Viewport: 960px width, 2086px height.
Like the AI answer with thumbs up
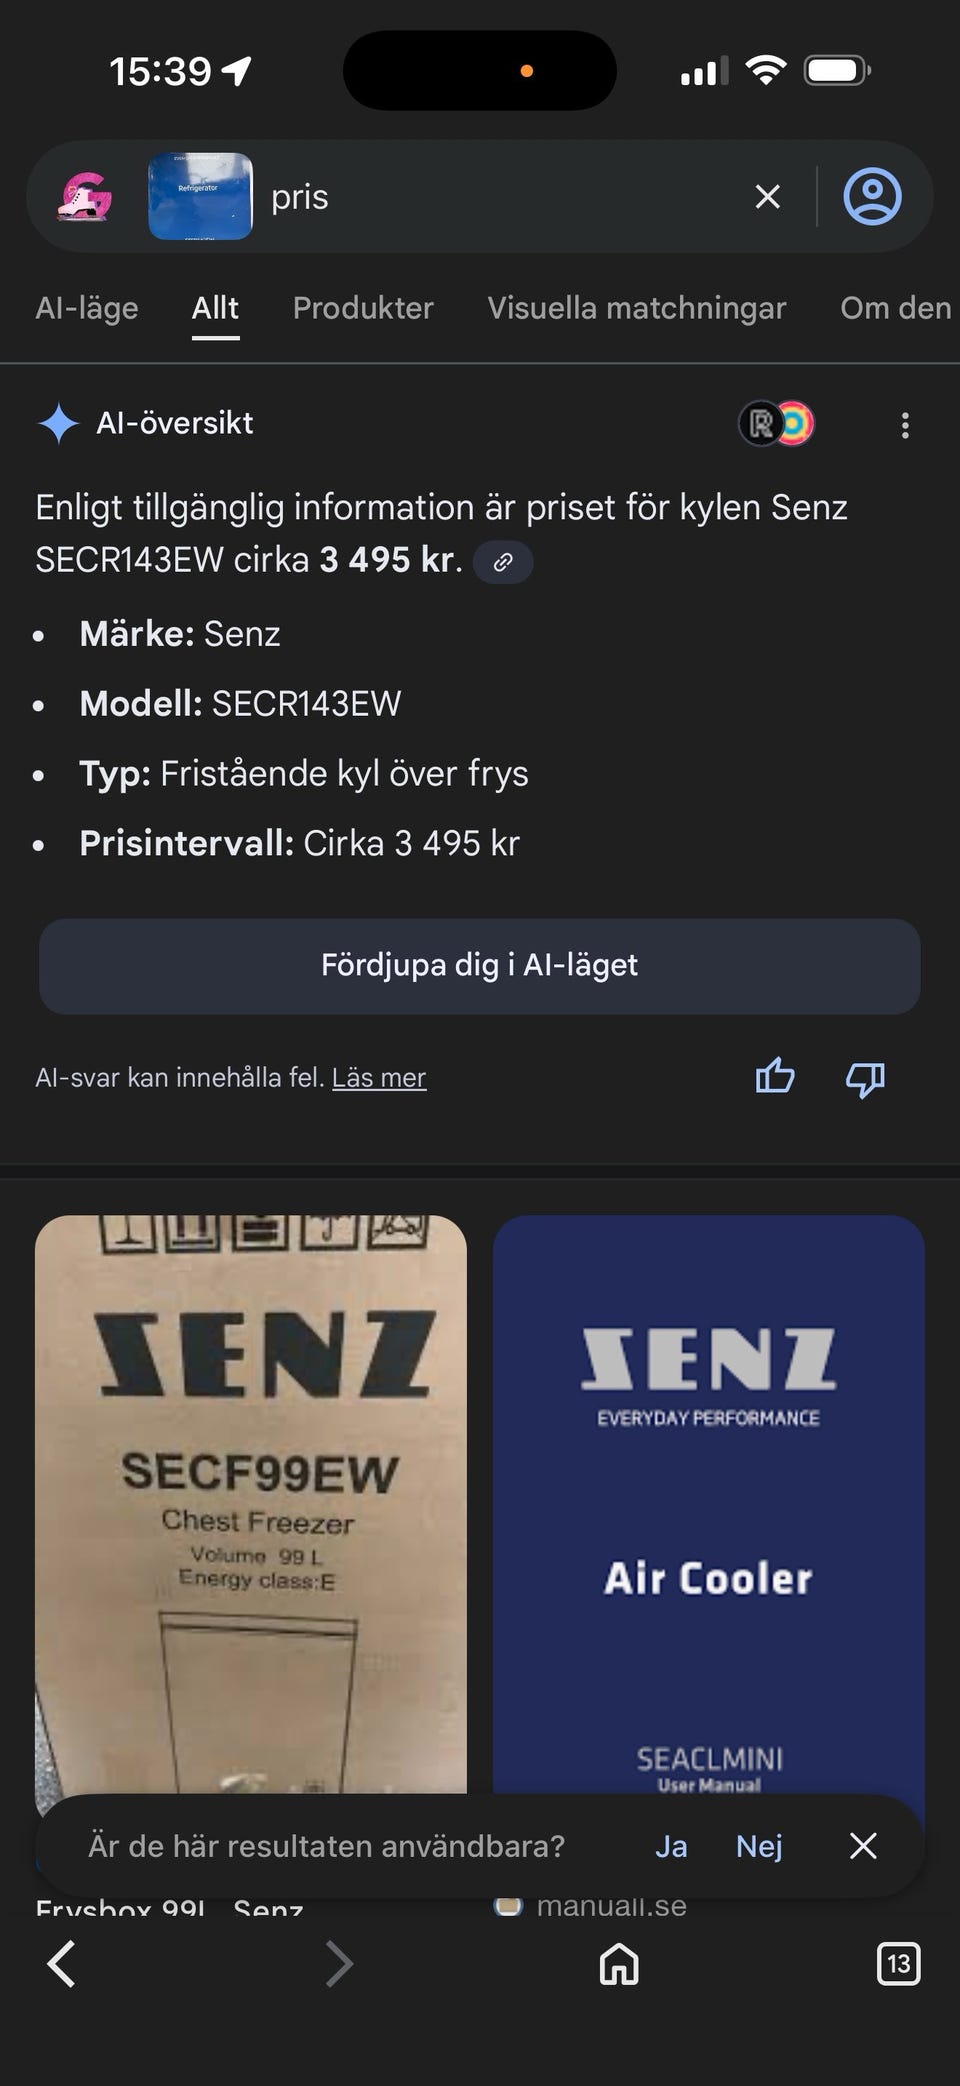point(775,1077)
